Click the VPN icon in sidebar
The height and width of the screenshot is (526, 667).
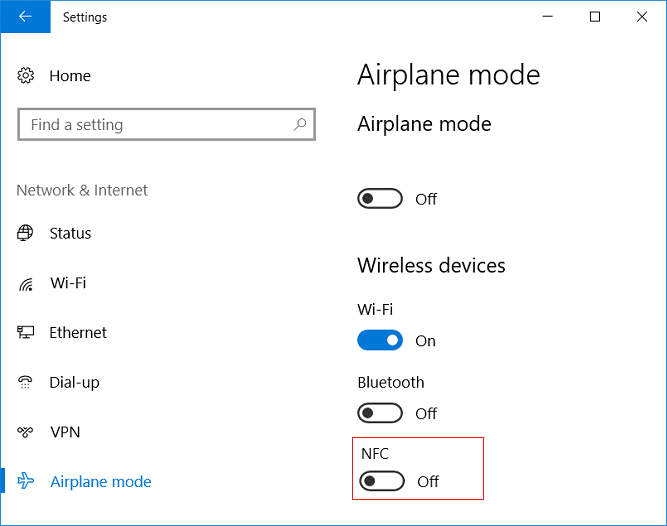26,432
